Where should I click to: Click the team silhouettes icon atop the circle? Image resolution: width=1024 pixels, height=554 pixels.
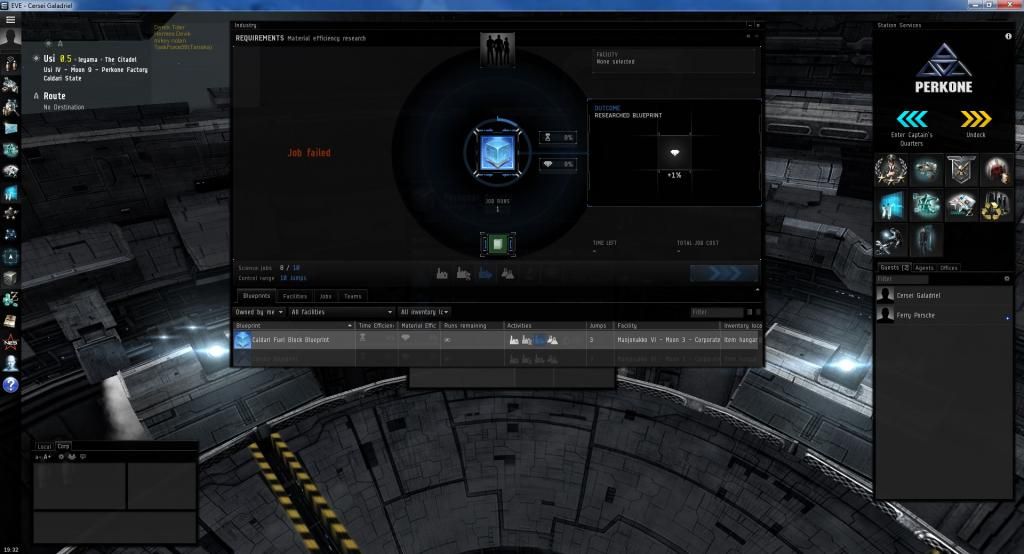tap(498, 50)
